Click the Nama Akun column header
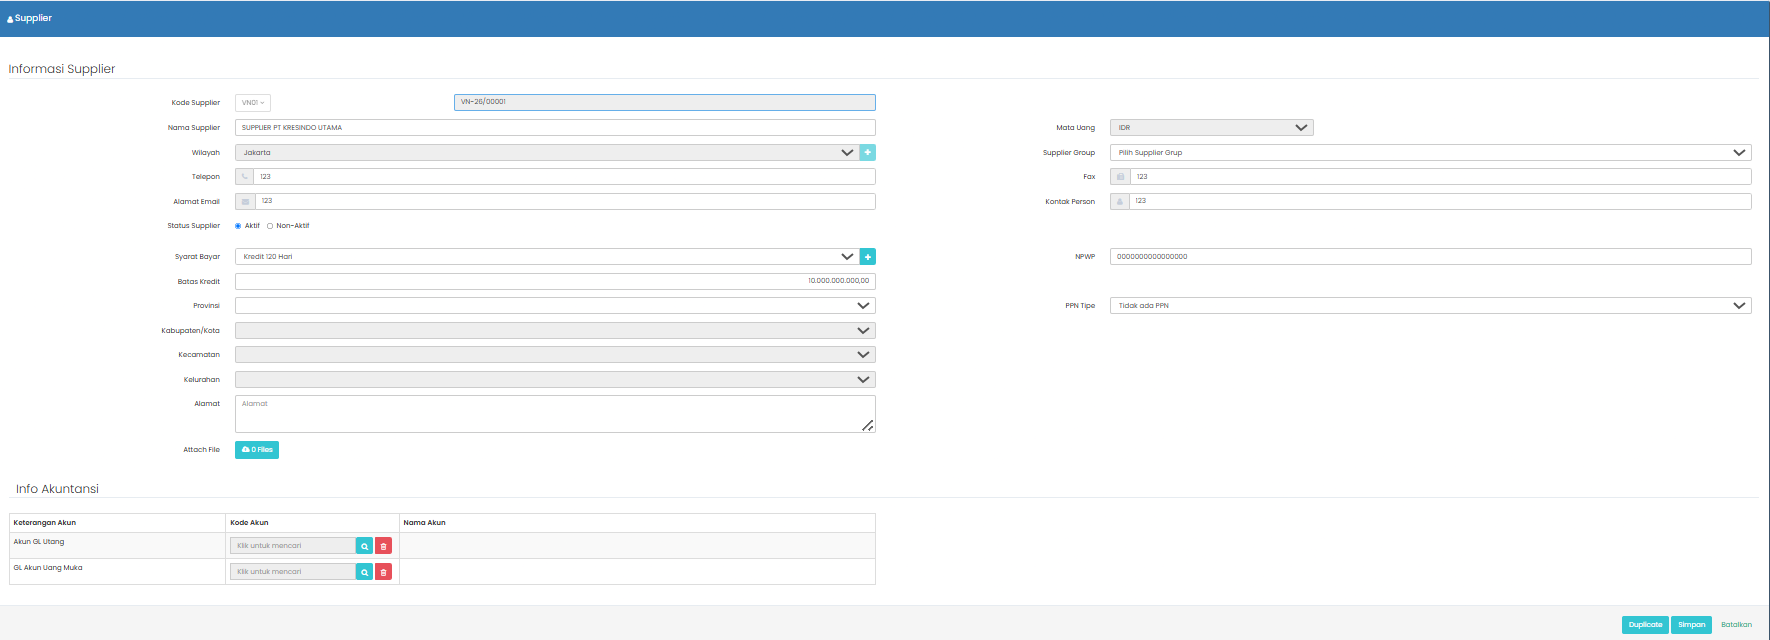 (425, 523)
